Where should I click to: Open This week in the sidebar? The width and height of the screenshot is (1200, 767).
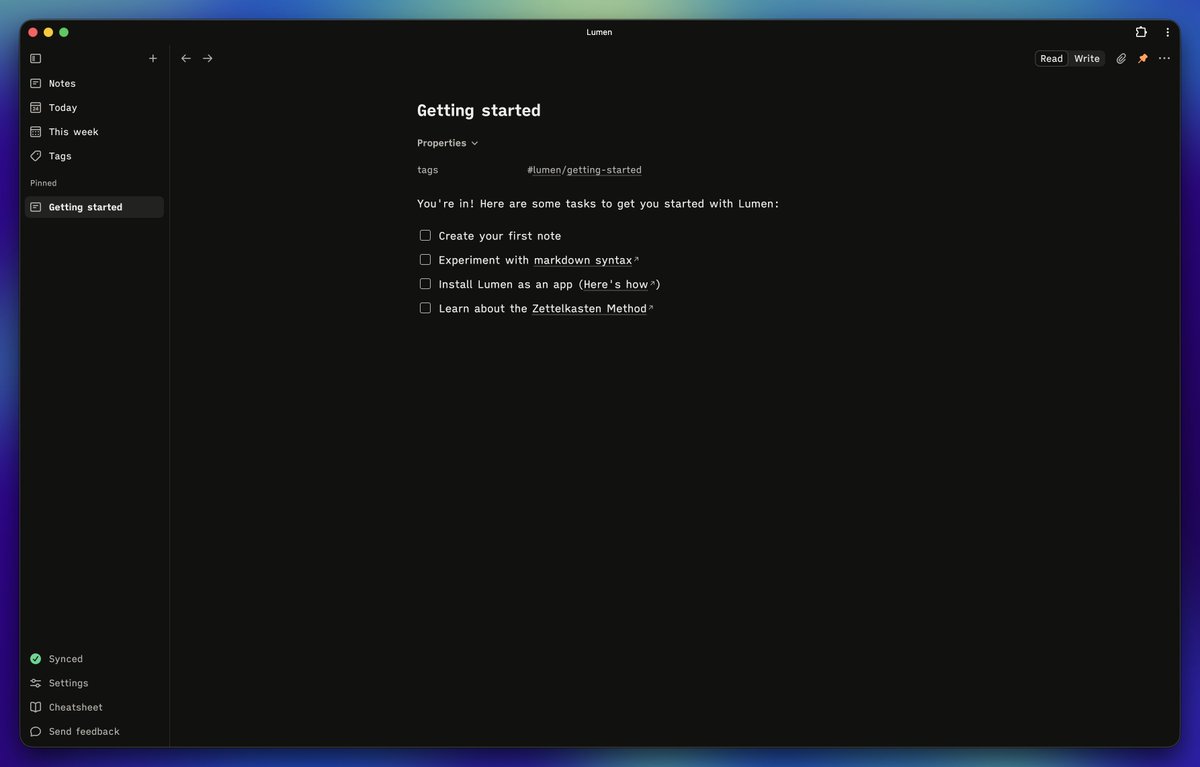(x=94, y=132)
